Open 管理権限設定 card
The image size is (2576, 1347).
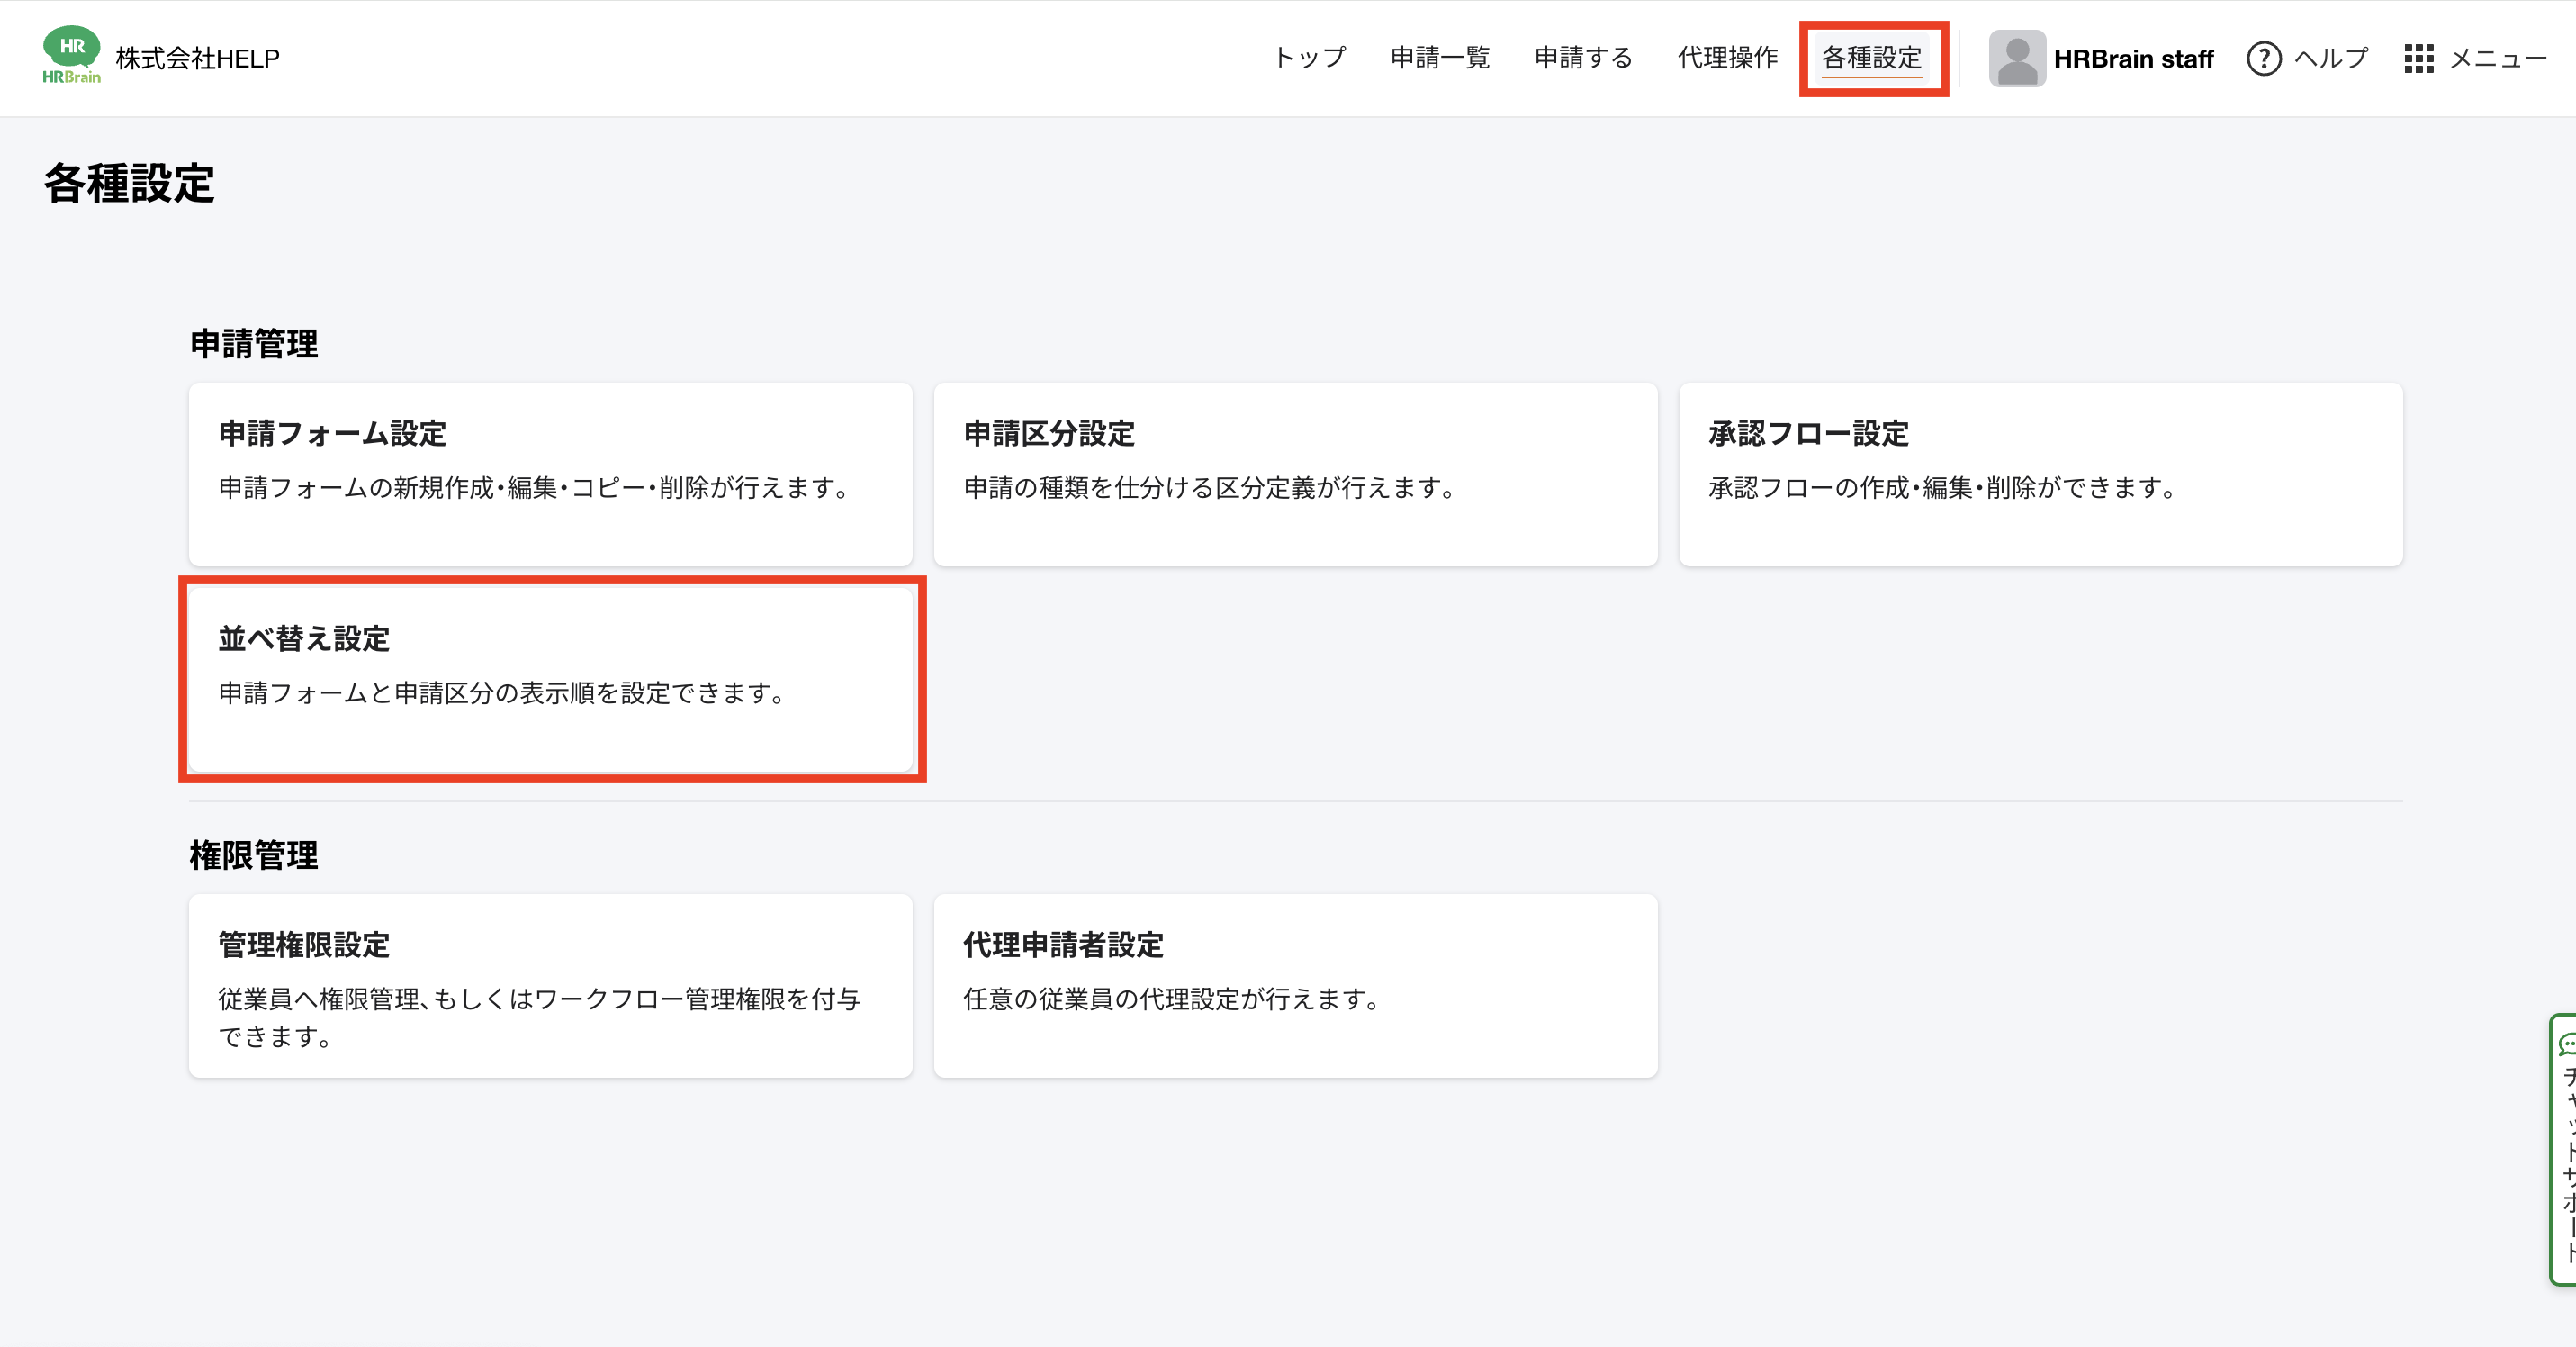[x=550, y=985]
